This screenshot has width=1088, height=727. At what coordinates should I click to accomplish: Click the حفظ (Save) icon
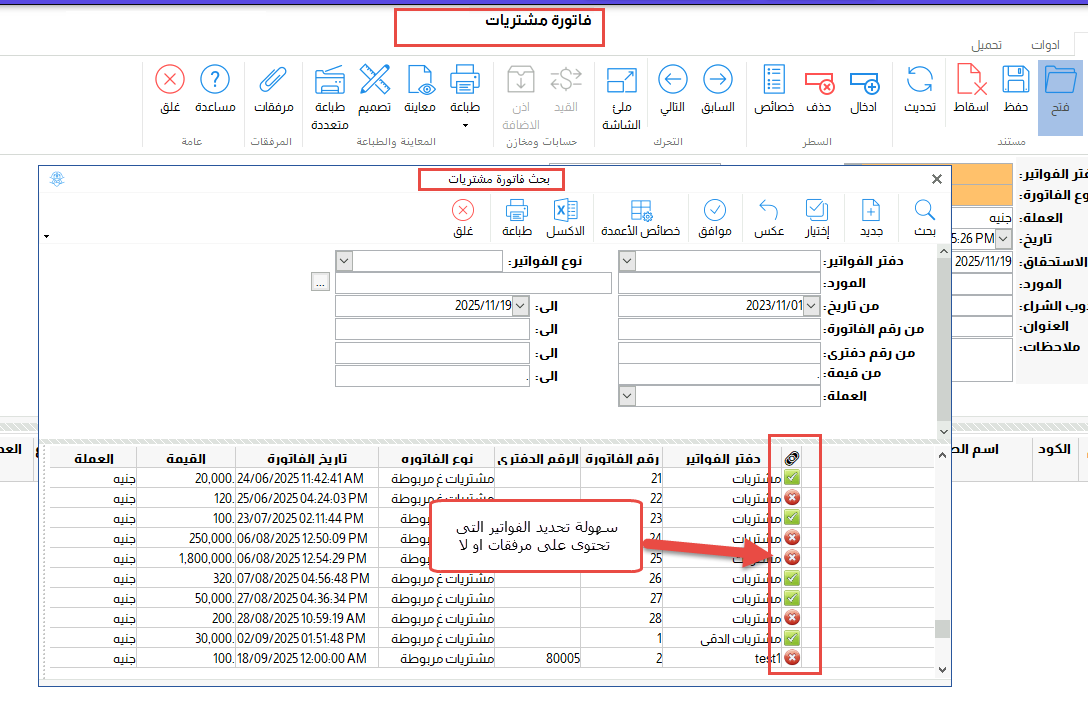pyautogui.click(x=1016, y=87)
